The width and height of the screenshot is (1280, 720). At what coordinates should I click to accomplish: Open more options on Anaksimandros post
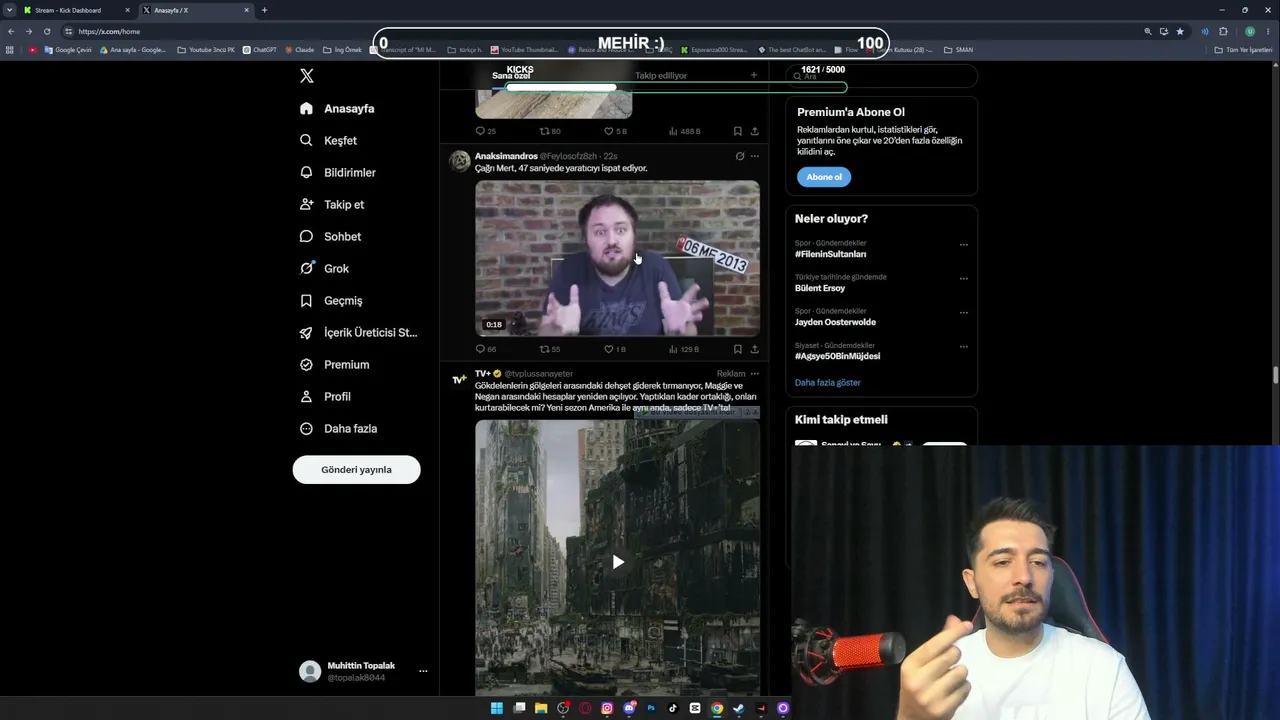[755, 156]
